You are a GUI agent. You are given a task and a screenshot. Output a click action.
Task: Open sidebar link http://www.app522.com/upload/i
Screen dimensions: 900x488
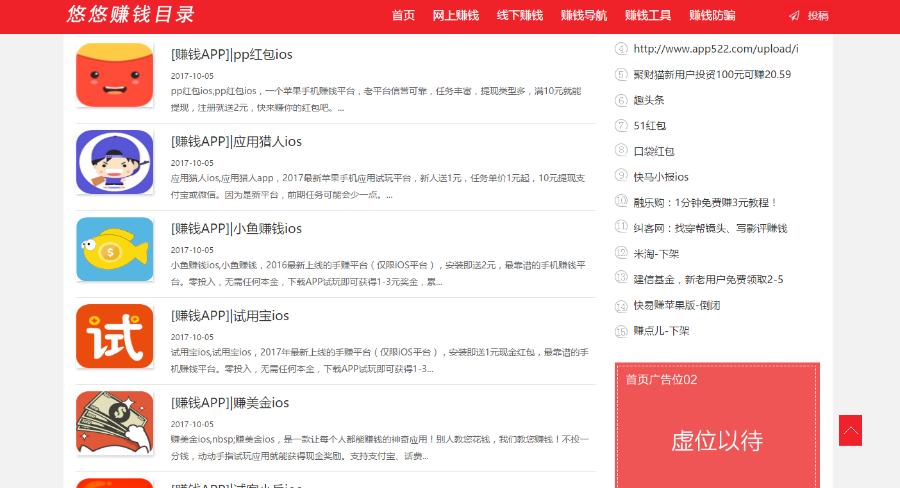(716, 49)
